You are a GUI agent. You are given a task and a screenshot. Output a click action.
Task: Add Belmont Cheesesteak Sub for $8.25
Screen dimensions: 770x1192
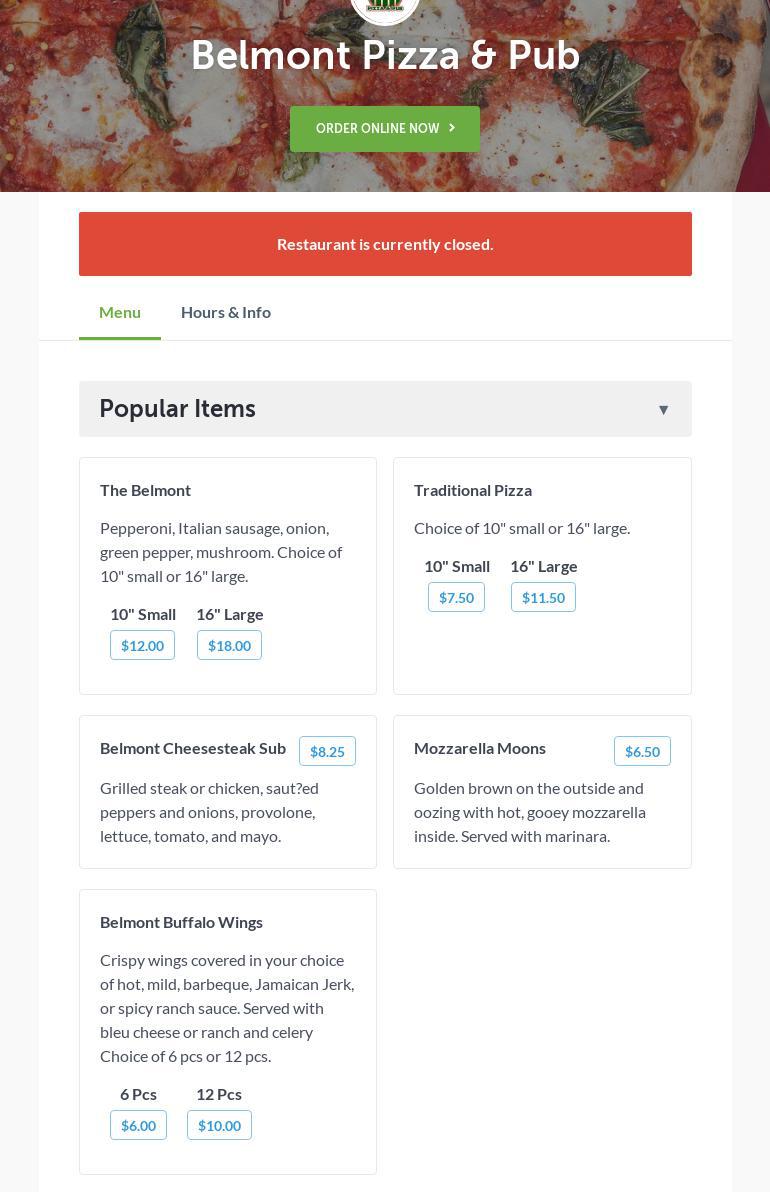tap(327, 751)
